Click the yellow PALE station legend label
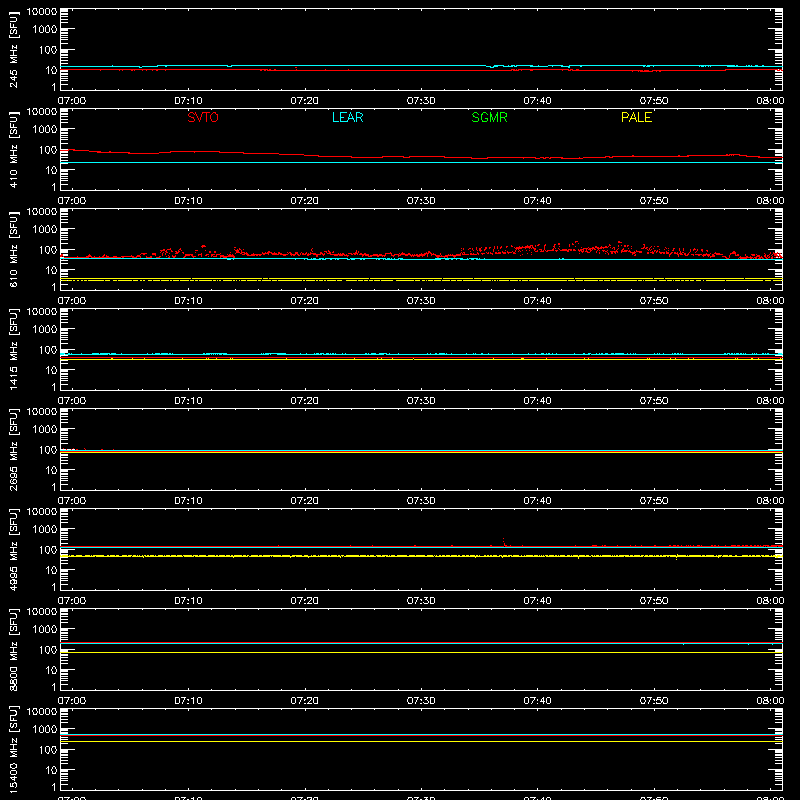This screenshot has width=800, height=800. click(636, 117)
